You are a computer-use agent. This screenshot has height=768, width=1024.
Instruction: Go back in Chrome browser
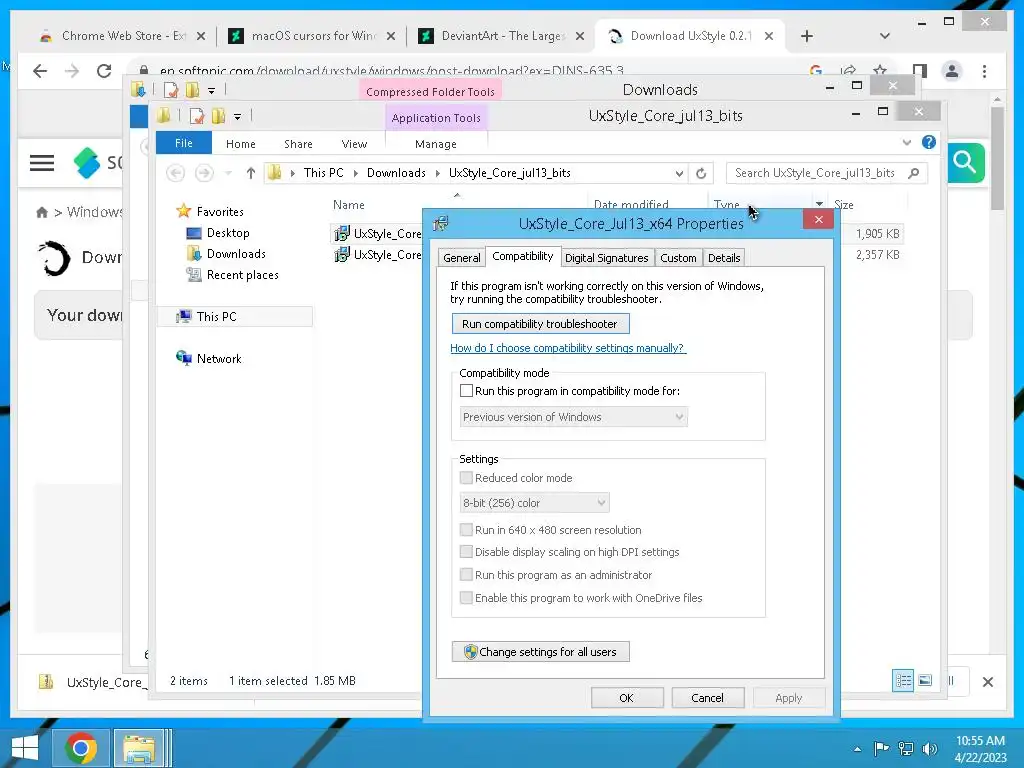(40, 71)
